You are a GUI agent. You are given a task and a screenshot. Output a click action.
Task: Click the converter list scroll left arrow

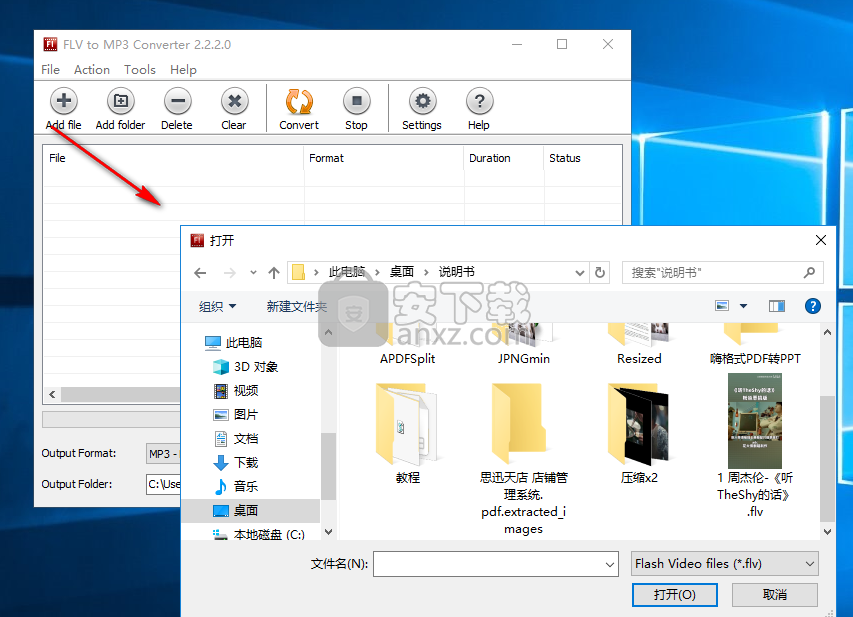point(52,394)
